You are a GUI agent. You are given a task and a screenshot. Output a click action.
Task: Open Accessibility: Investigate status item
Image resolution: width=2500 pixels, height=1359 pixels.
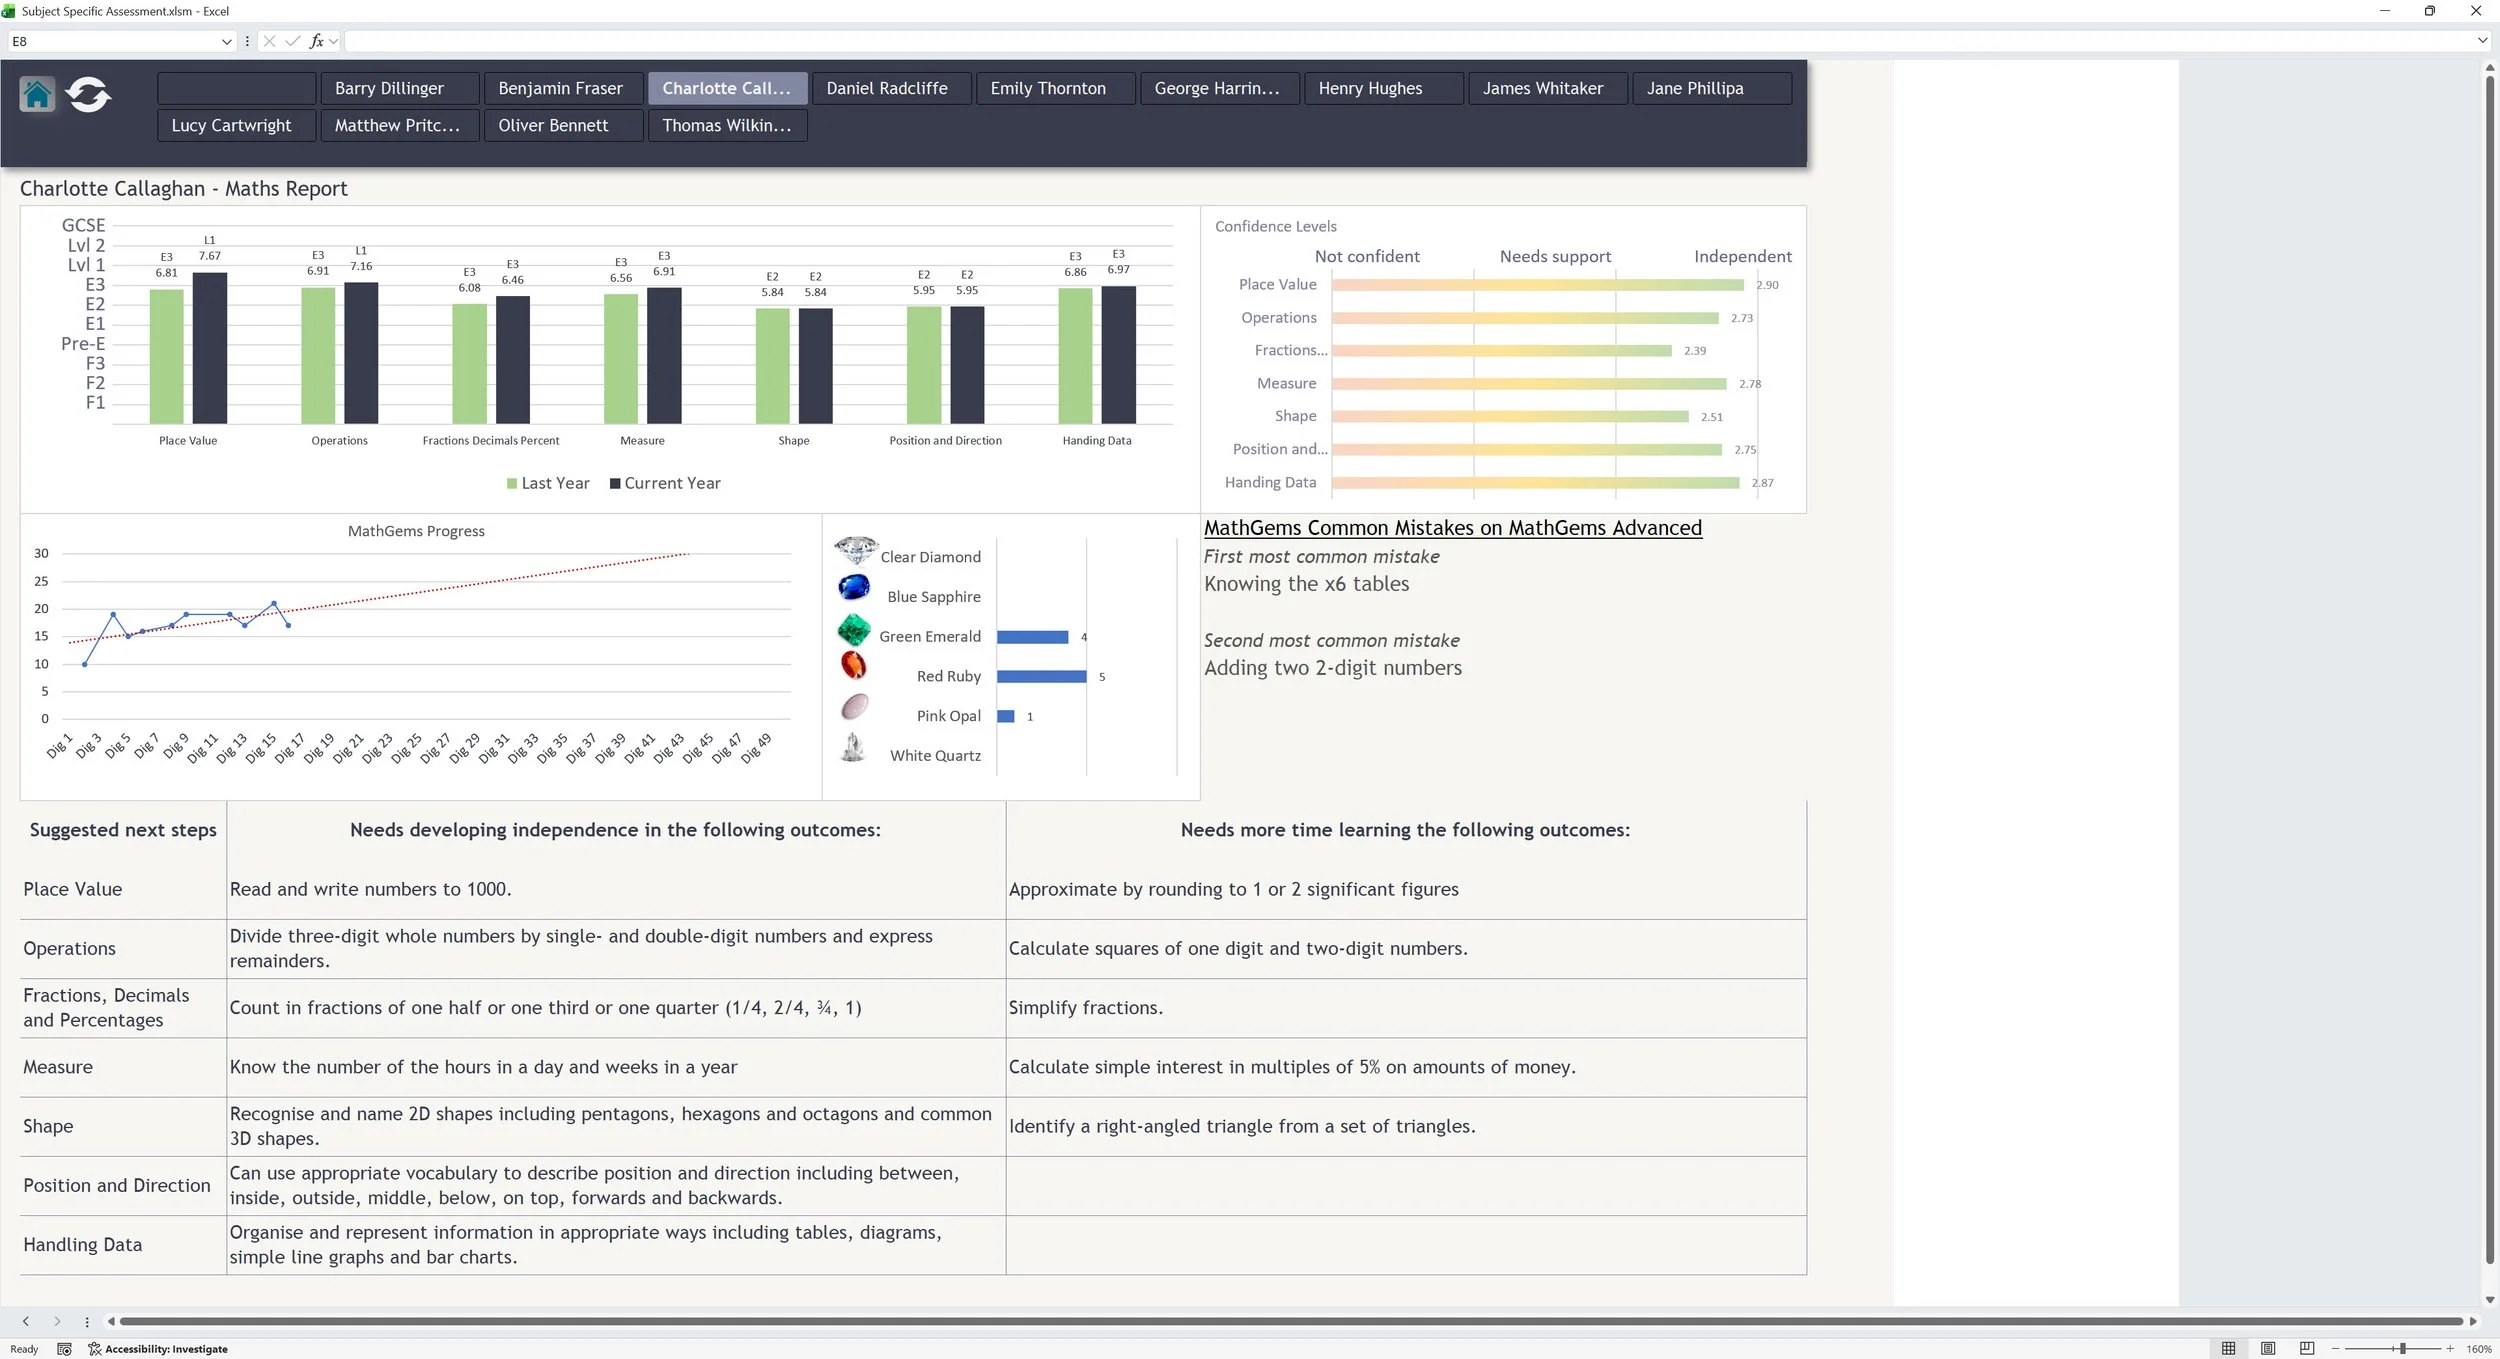pyautogui.click(x=158, y=1349)
